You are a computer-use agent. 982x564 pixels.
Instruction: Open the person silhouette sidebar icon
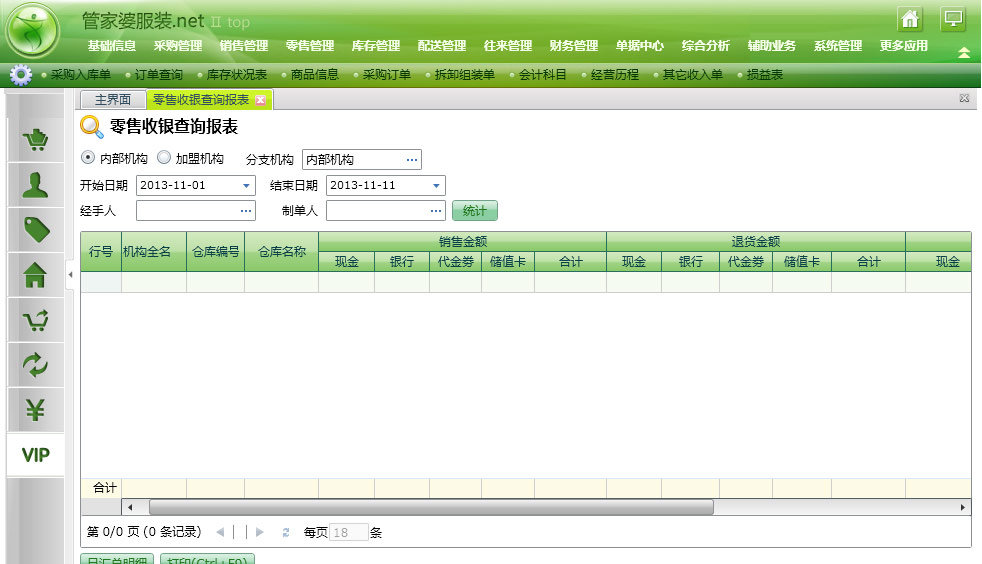pos(35,186)
